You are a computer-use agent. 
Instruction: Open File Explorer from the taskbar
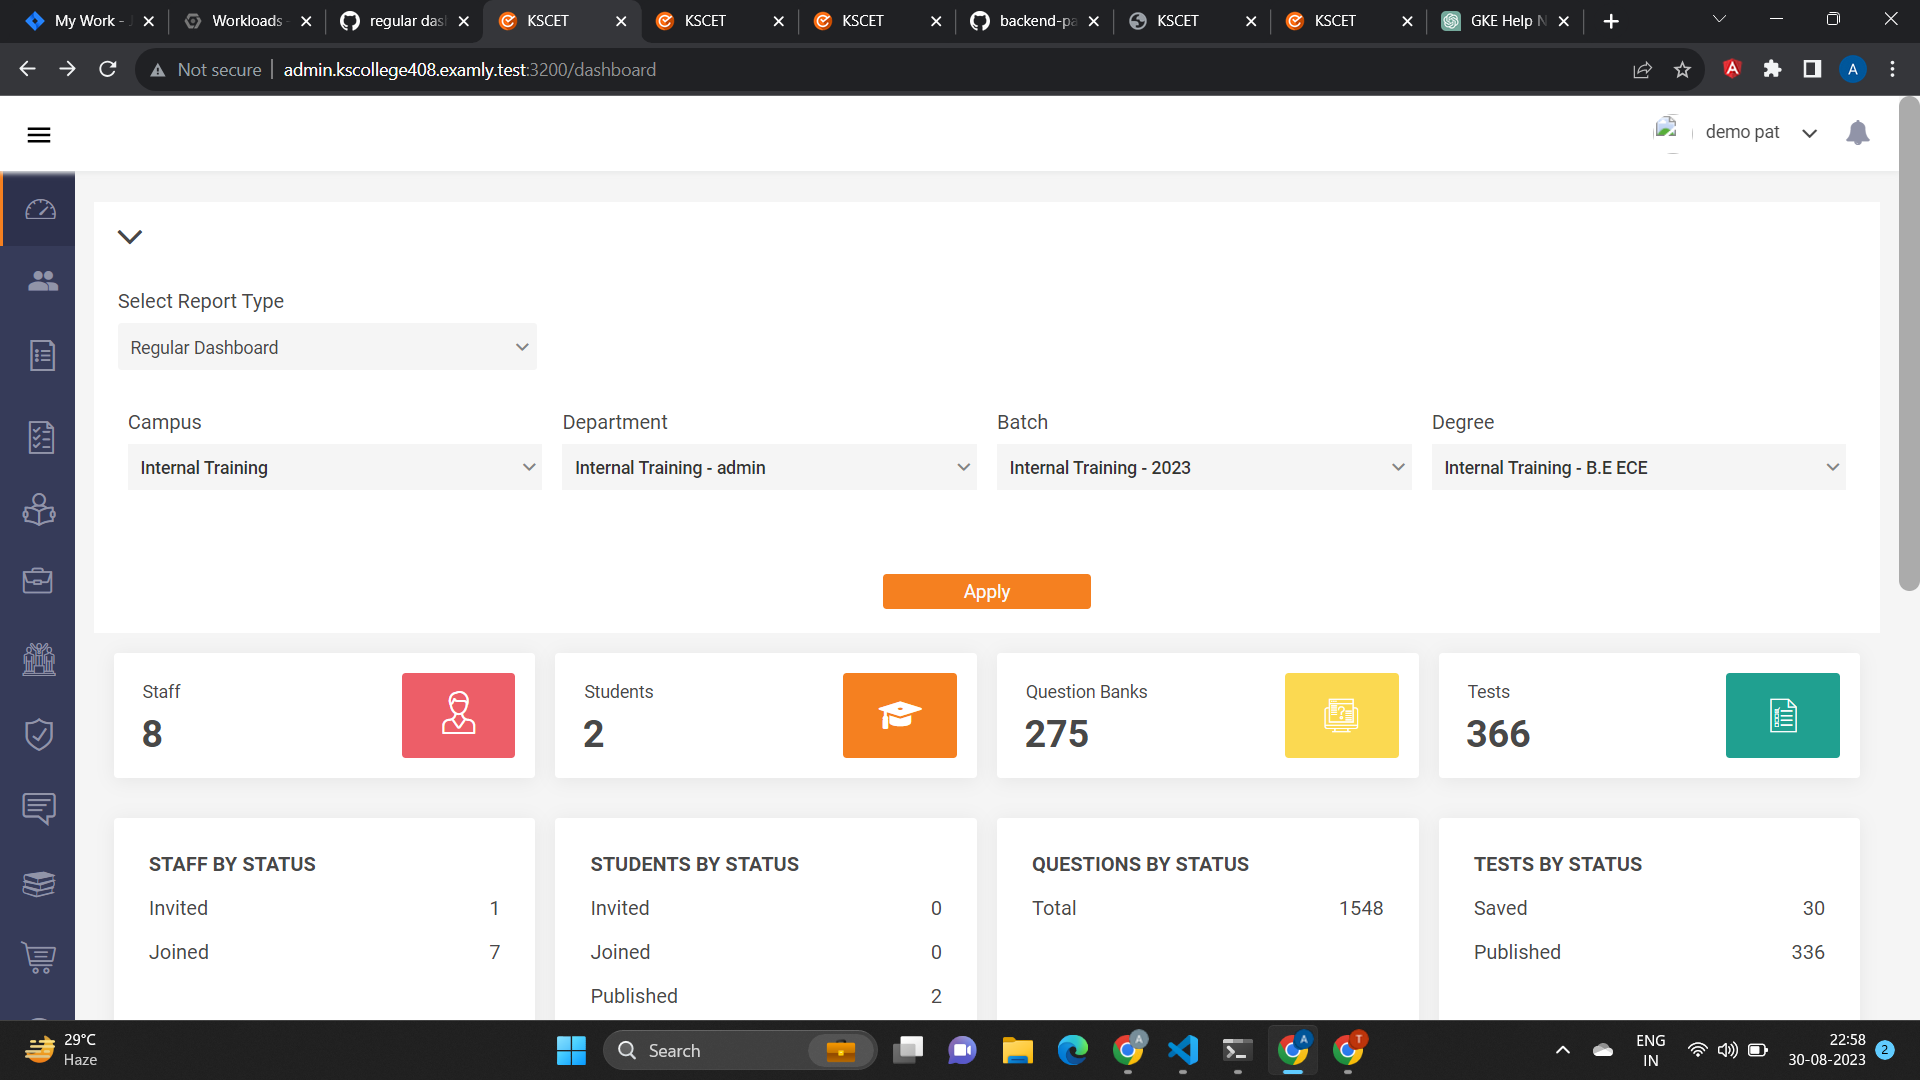[x=1017, y=1050]
